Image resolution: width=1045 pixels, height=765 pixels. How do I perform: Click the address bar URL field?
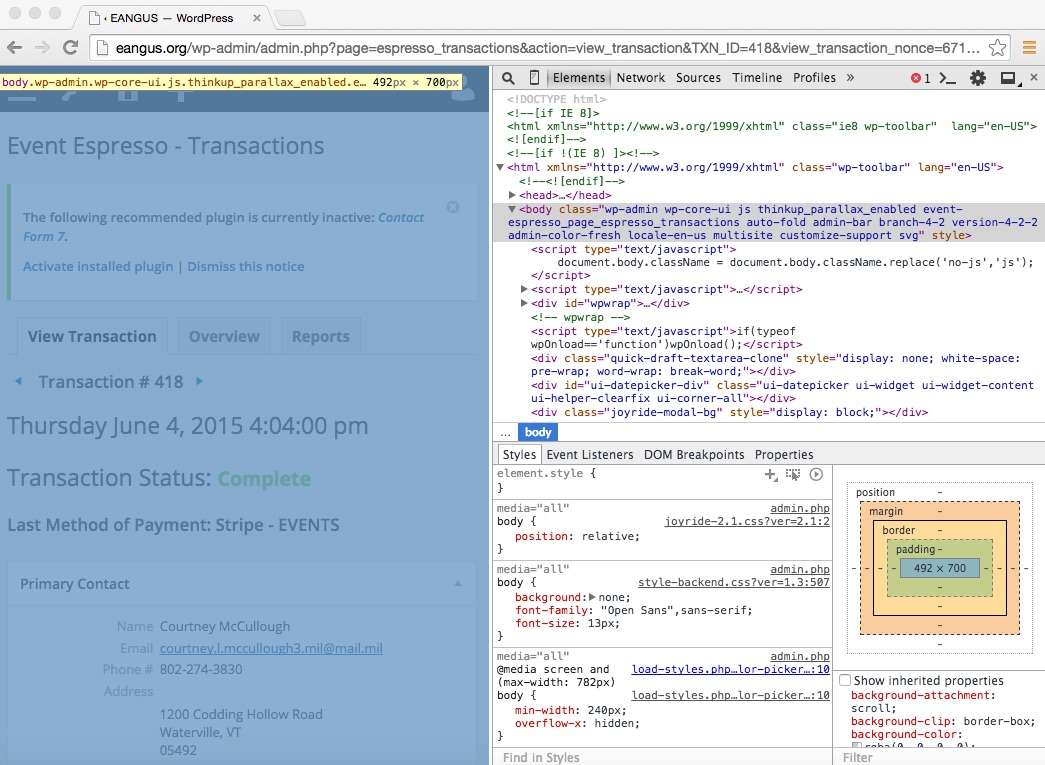(547, 48)
